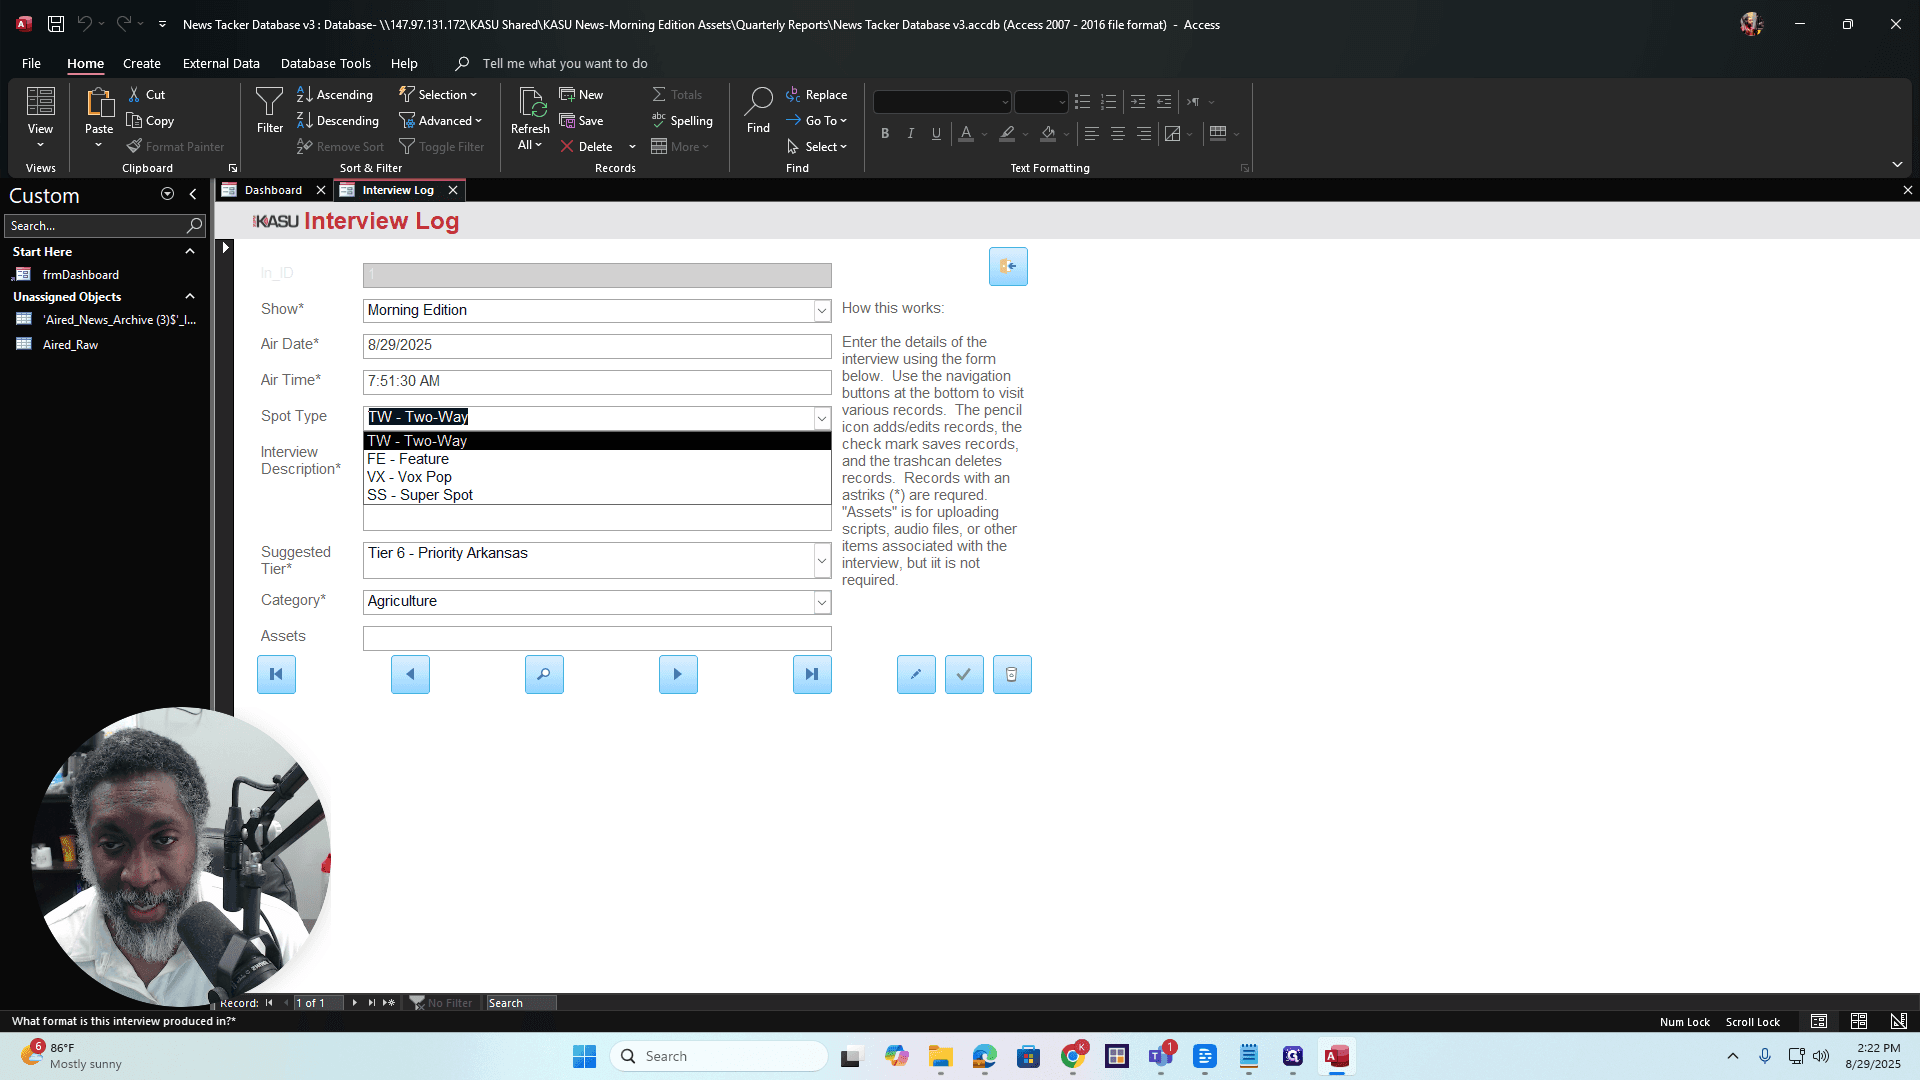Open the Create ribbon tab
The width and height of the screenshot is (1920, 1080).
(x=142, y=63)
